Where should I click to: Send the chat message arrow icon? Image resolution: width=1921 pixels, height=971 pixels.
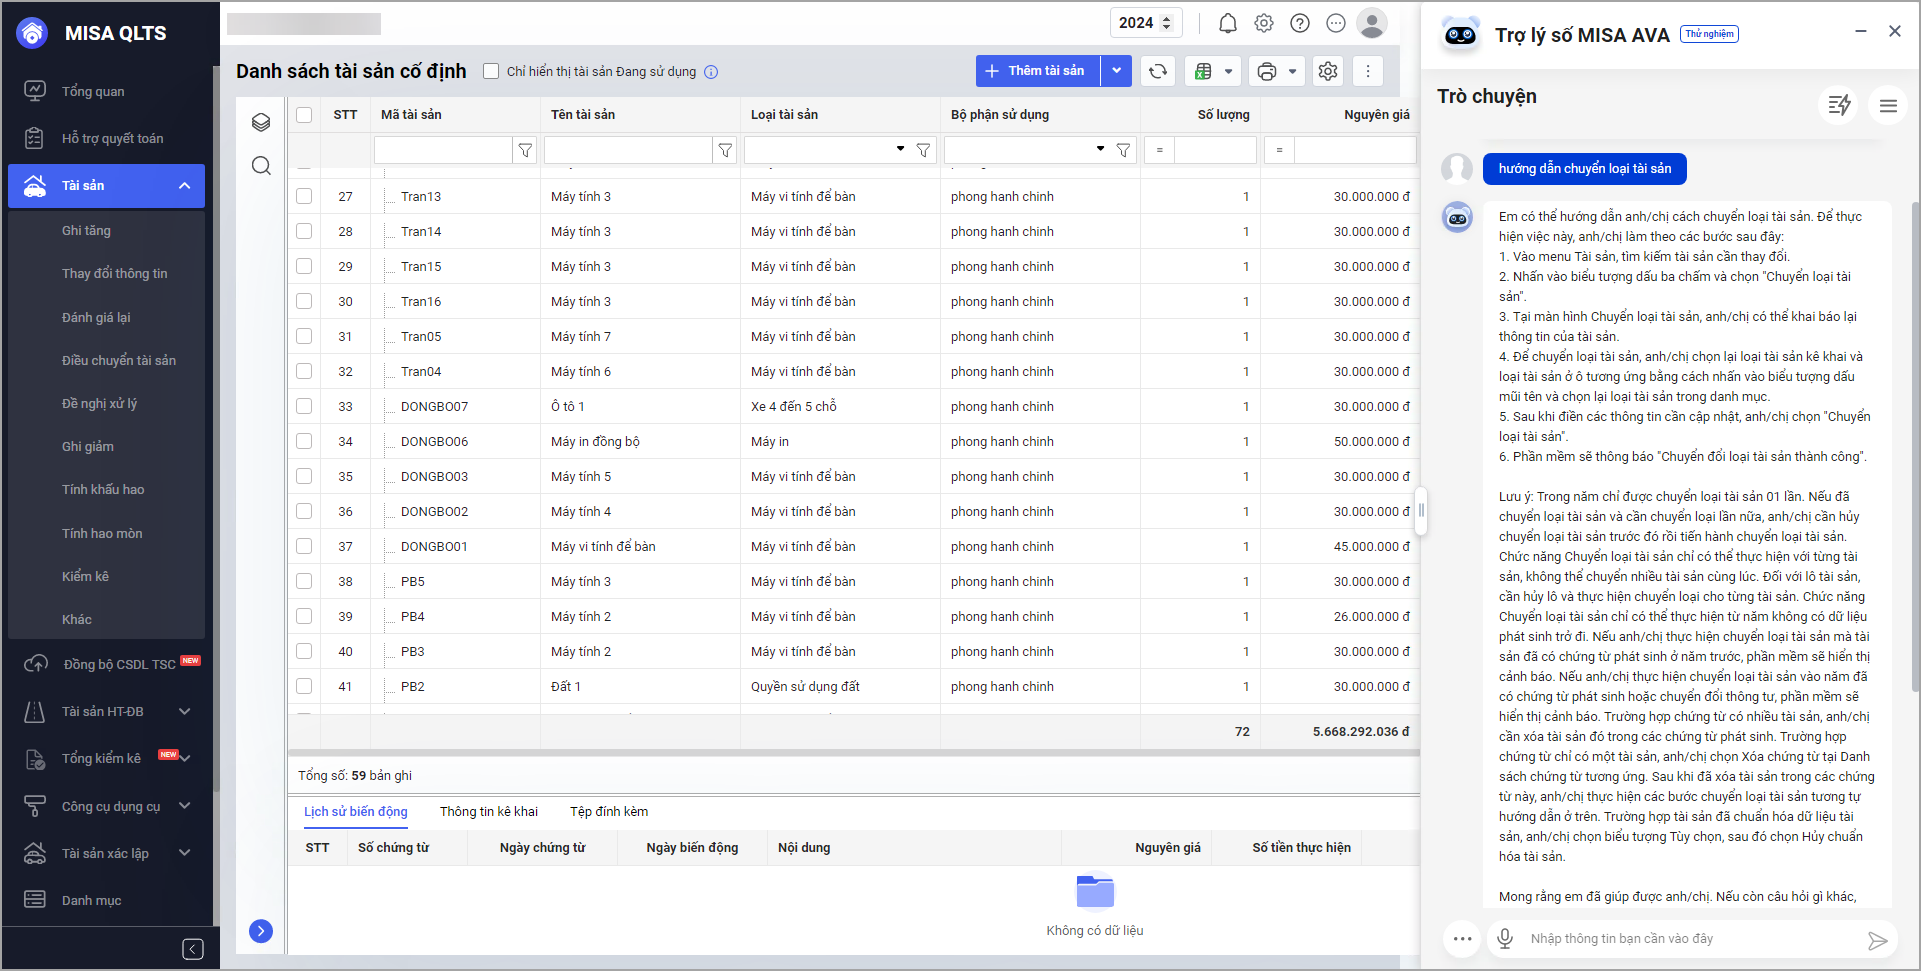click(1877, 940)
